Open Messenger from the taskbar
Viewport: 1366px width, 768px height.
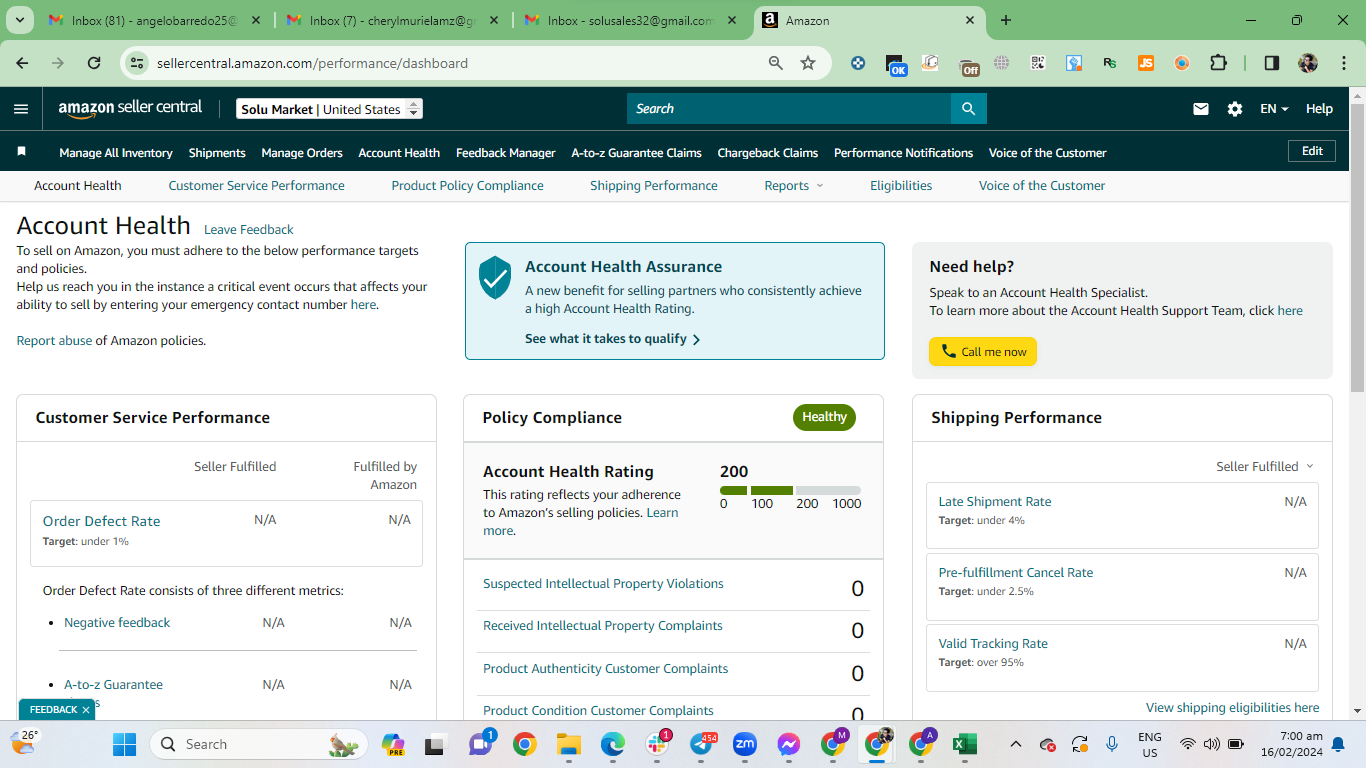point(789,744)
